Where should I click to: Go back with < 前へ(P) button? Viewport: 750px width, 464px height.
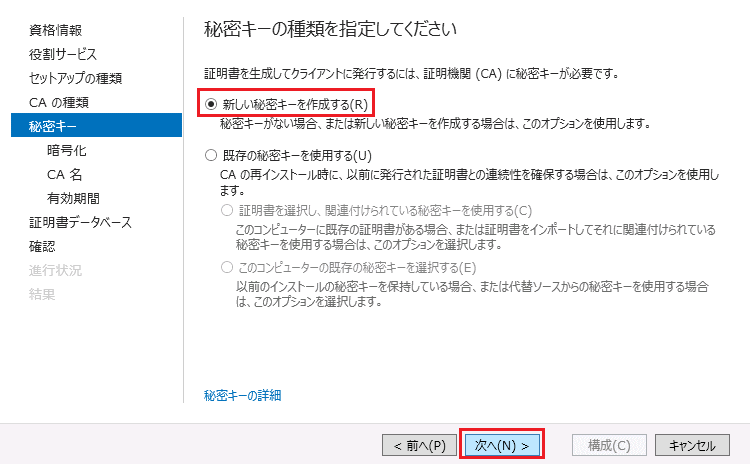(419, 445)
